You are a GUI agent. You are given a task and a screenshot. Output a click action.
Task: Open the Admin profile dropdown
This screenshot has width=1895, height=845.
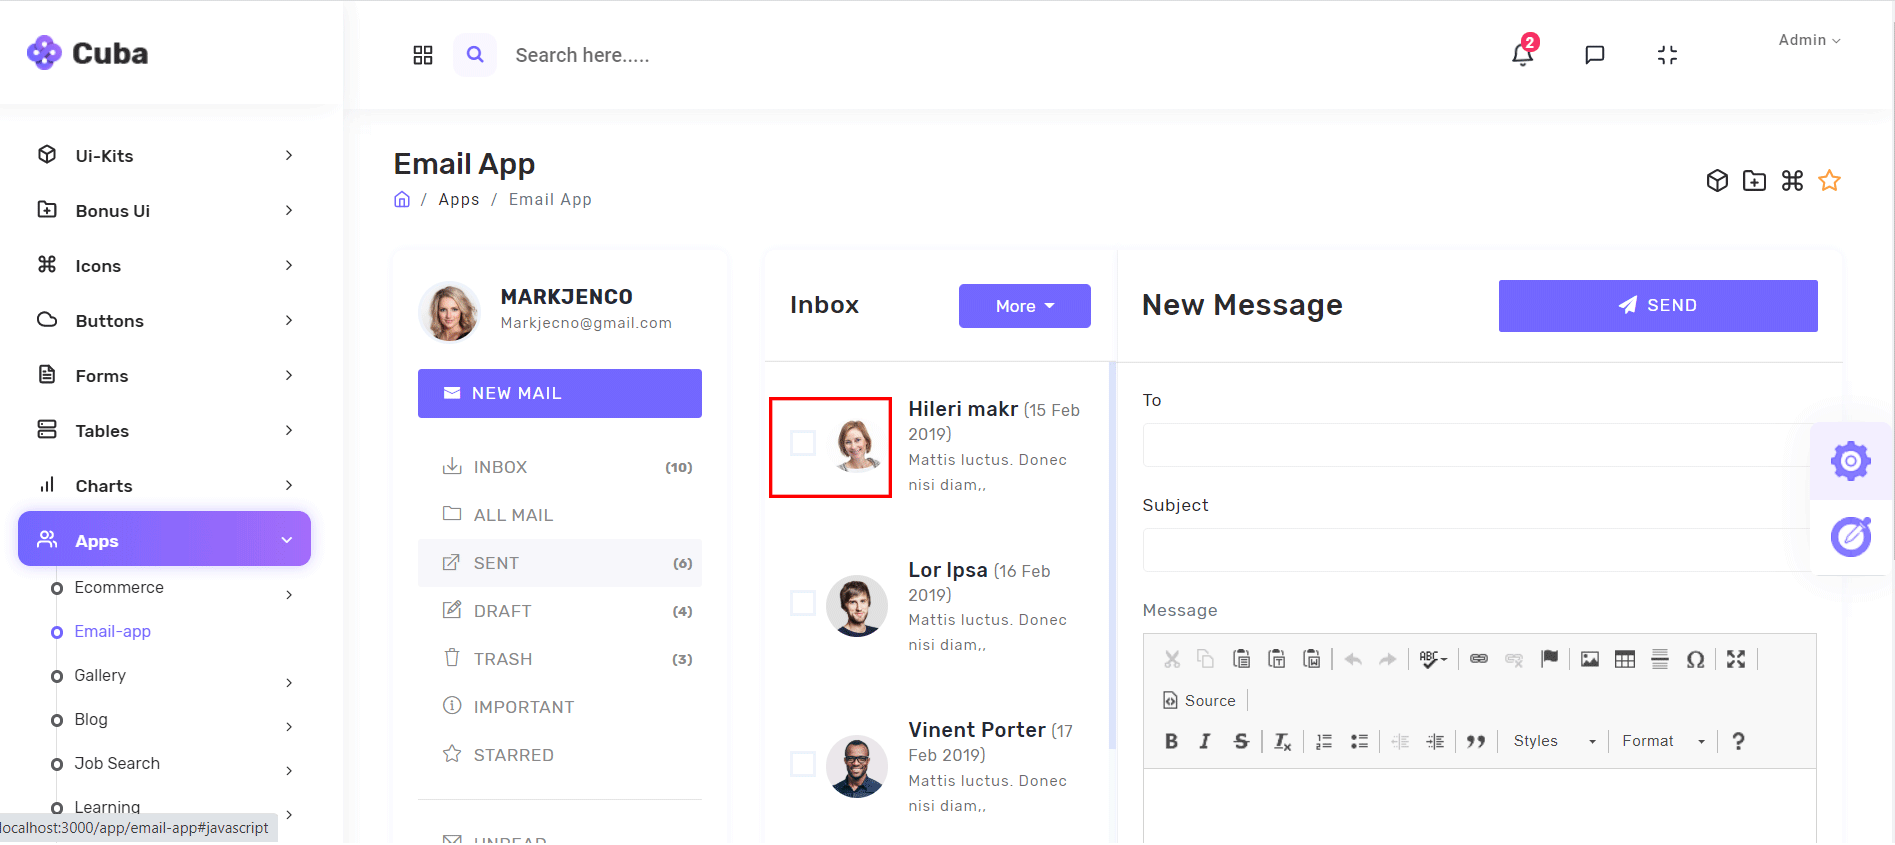pyautogui.click(x=1809, y=40)
